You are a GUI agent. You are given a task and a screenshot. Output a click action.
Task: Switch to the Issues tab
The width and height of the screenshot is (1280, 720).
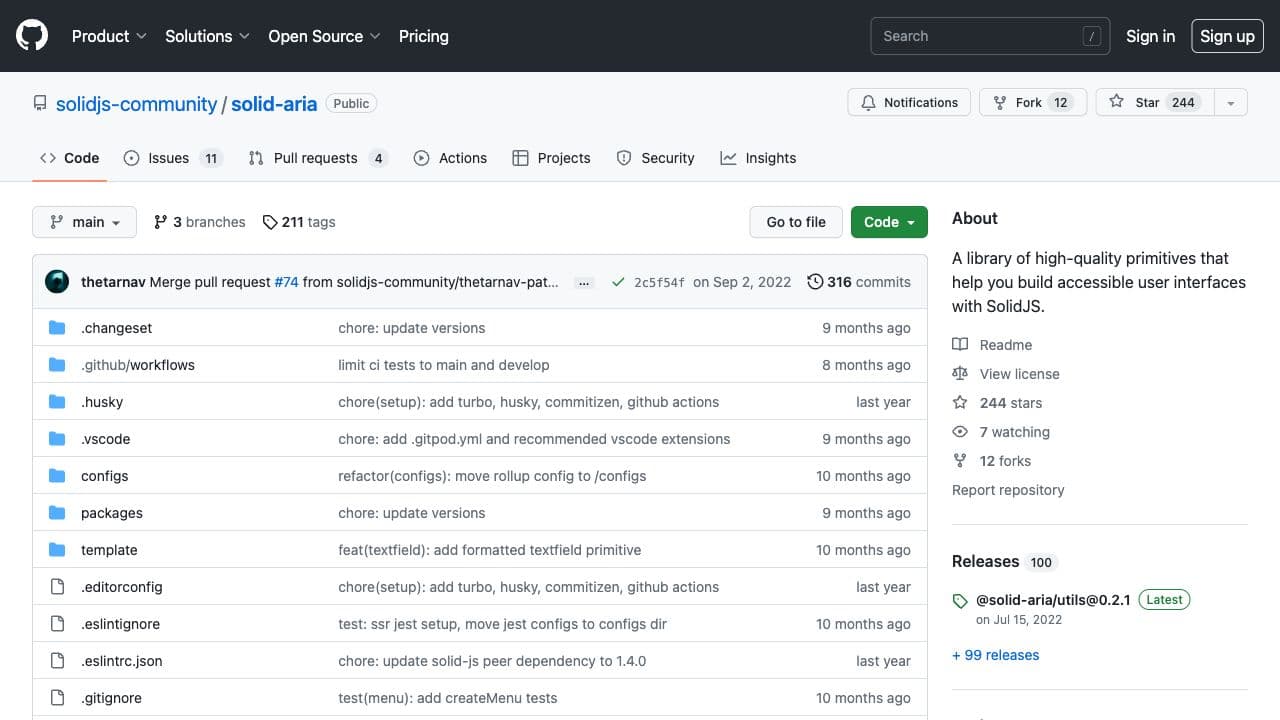[171, 158]
